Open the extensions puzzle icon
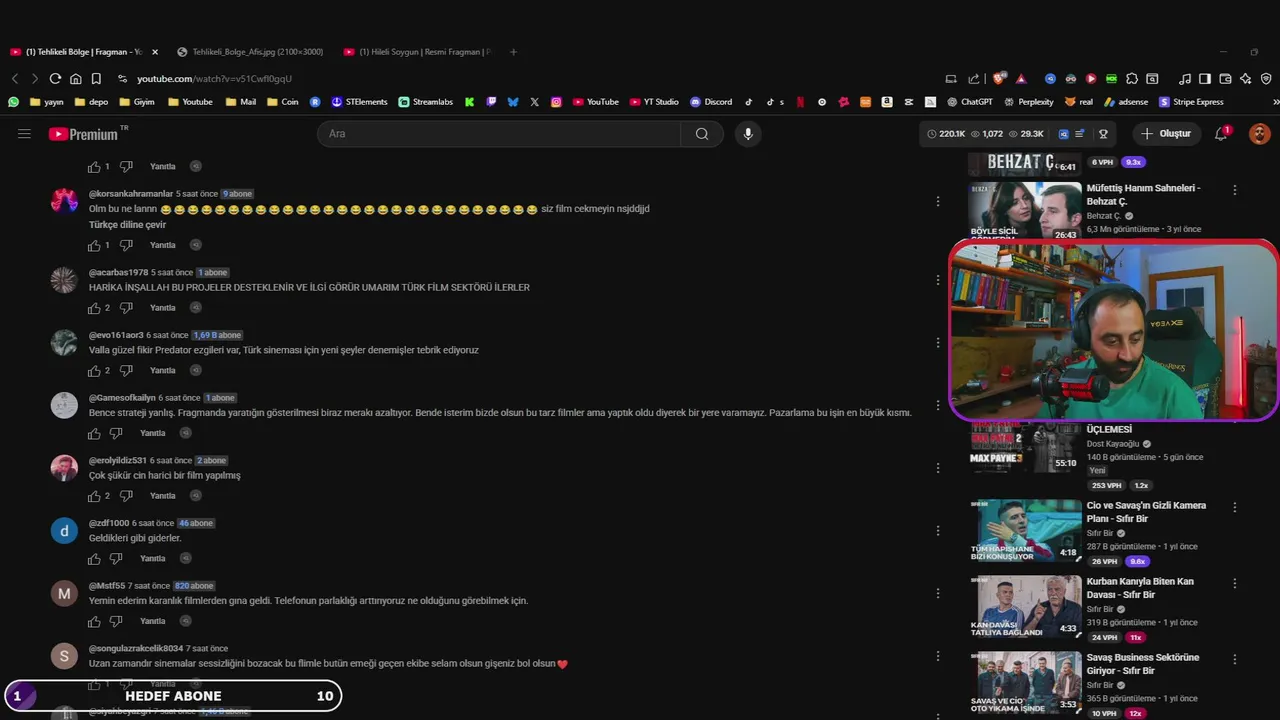The width and height of the screenshot is (1280, 720). [x=1132, y=79]
